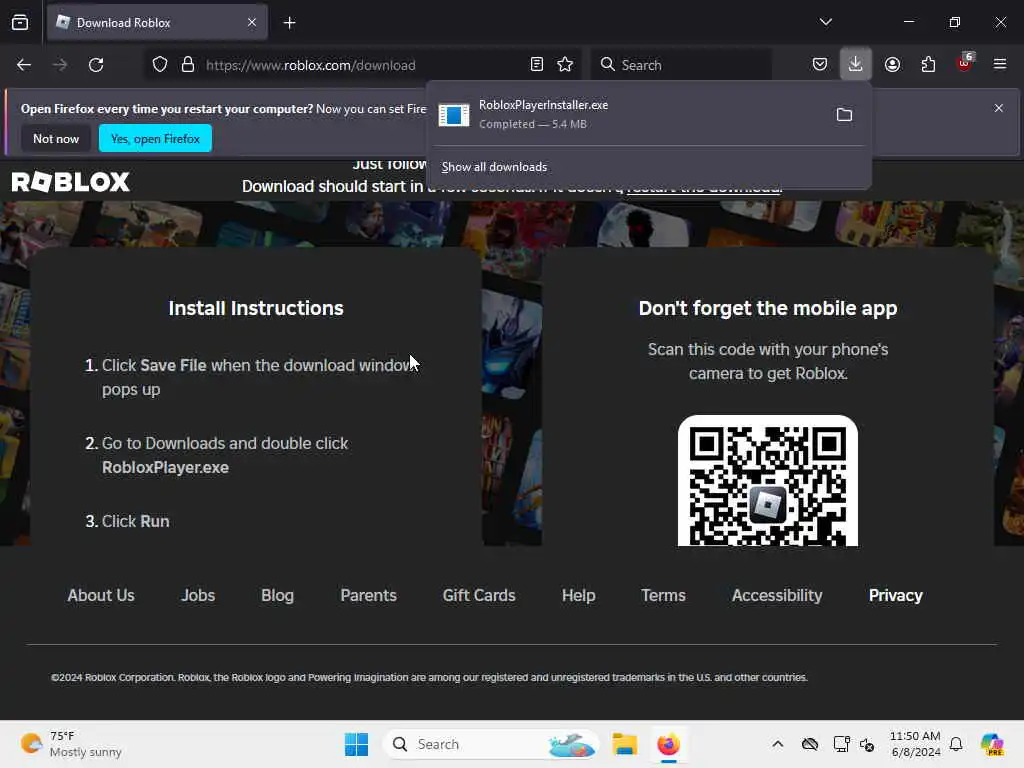Select the Download Roblox tab
The height and width of the screenshot is (768, 1024).
tap(157, 23)
